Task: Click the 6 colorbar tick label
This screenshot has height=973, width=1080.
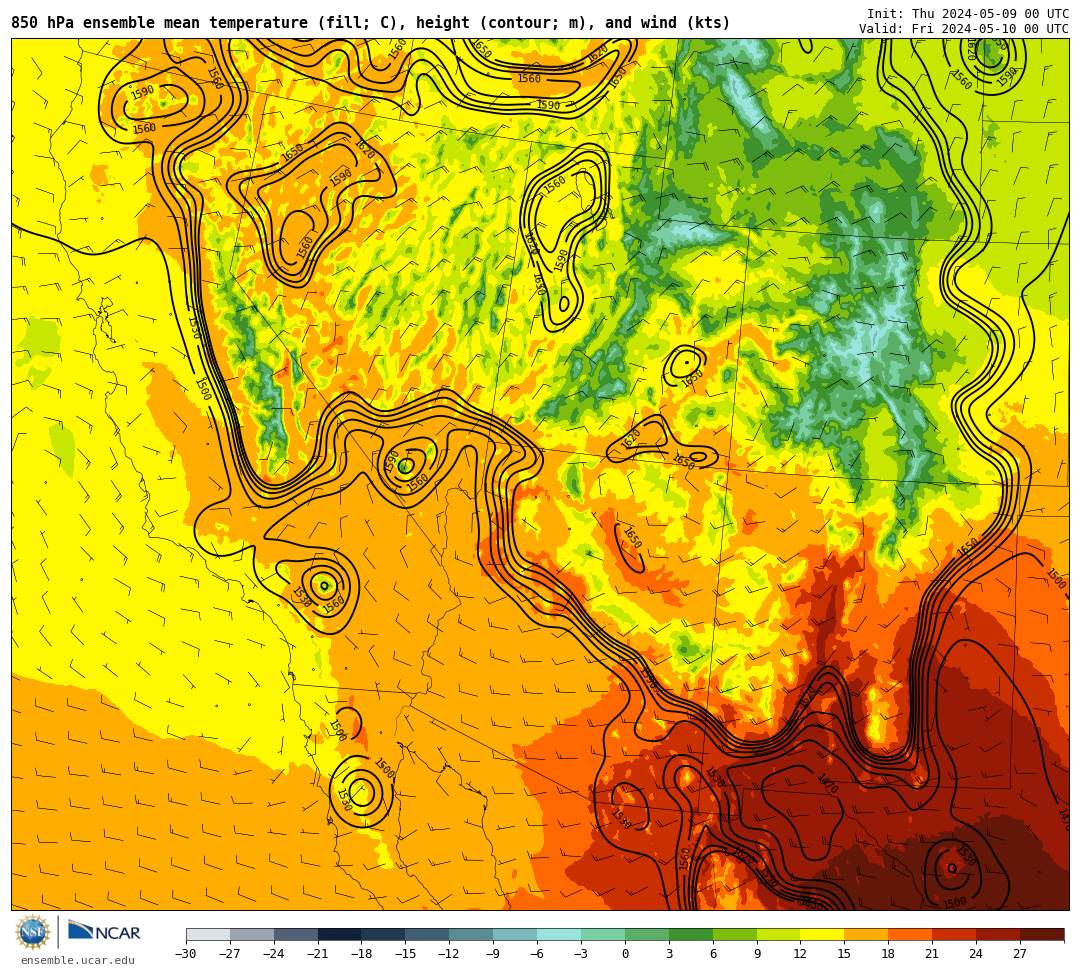Action: point(713,954)
